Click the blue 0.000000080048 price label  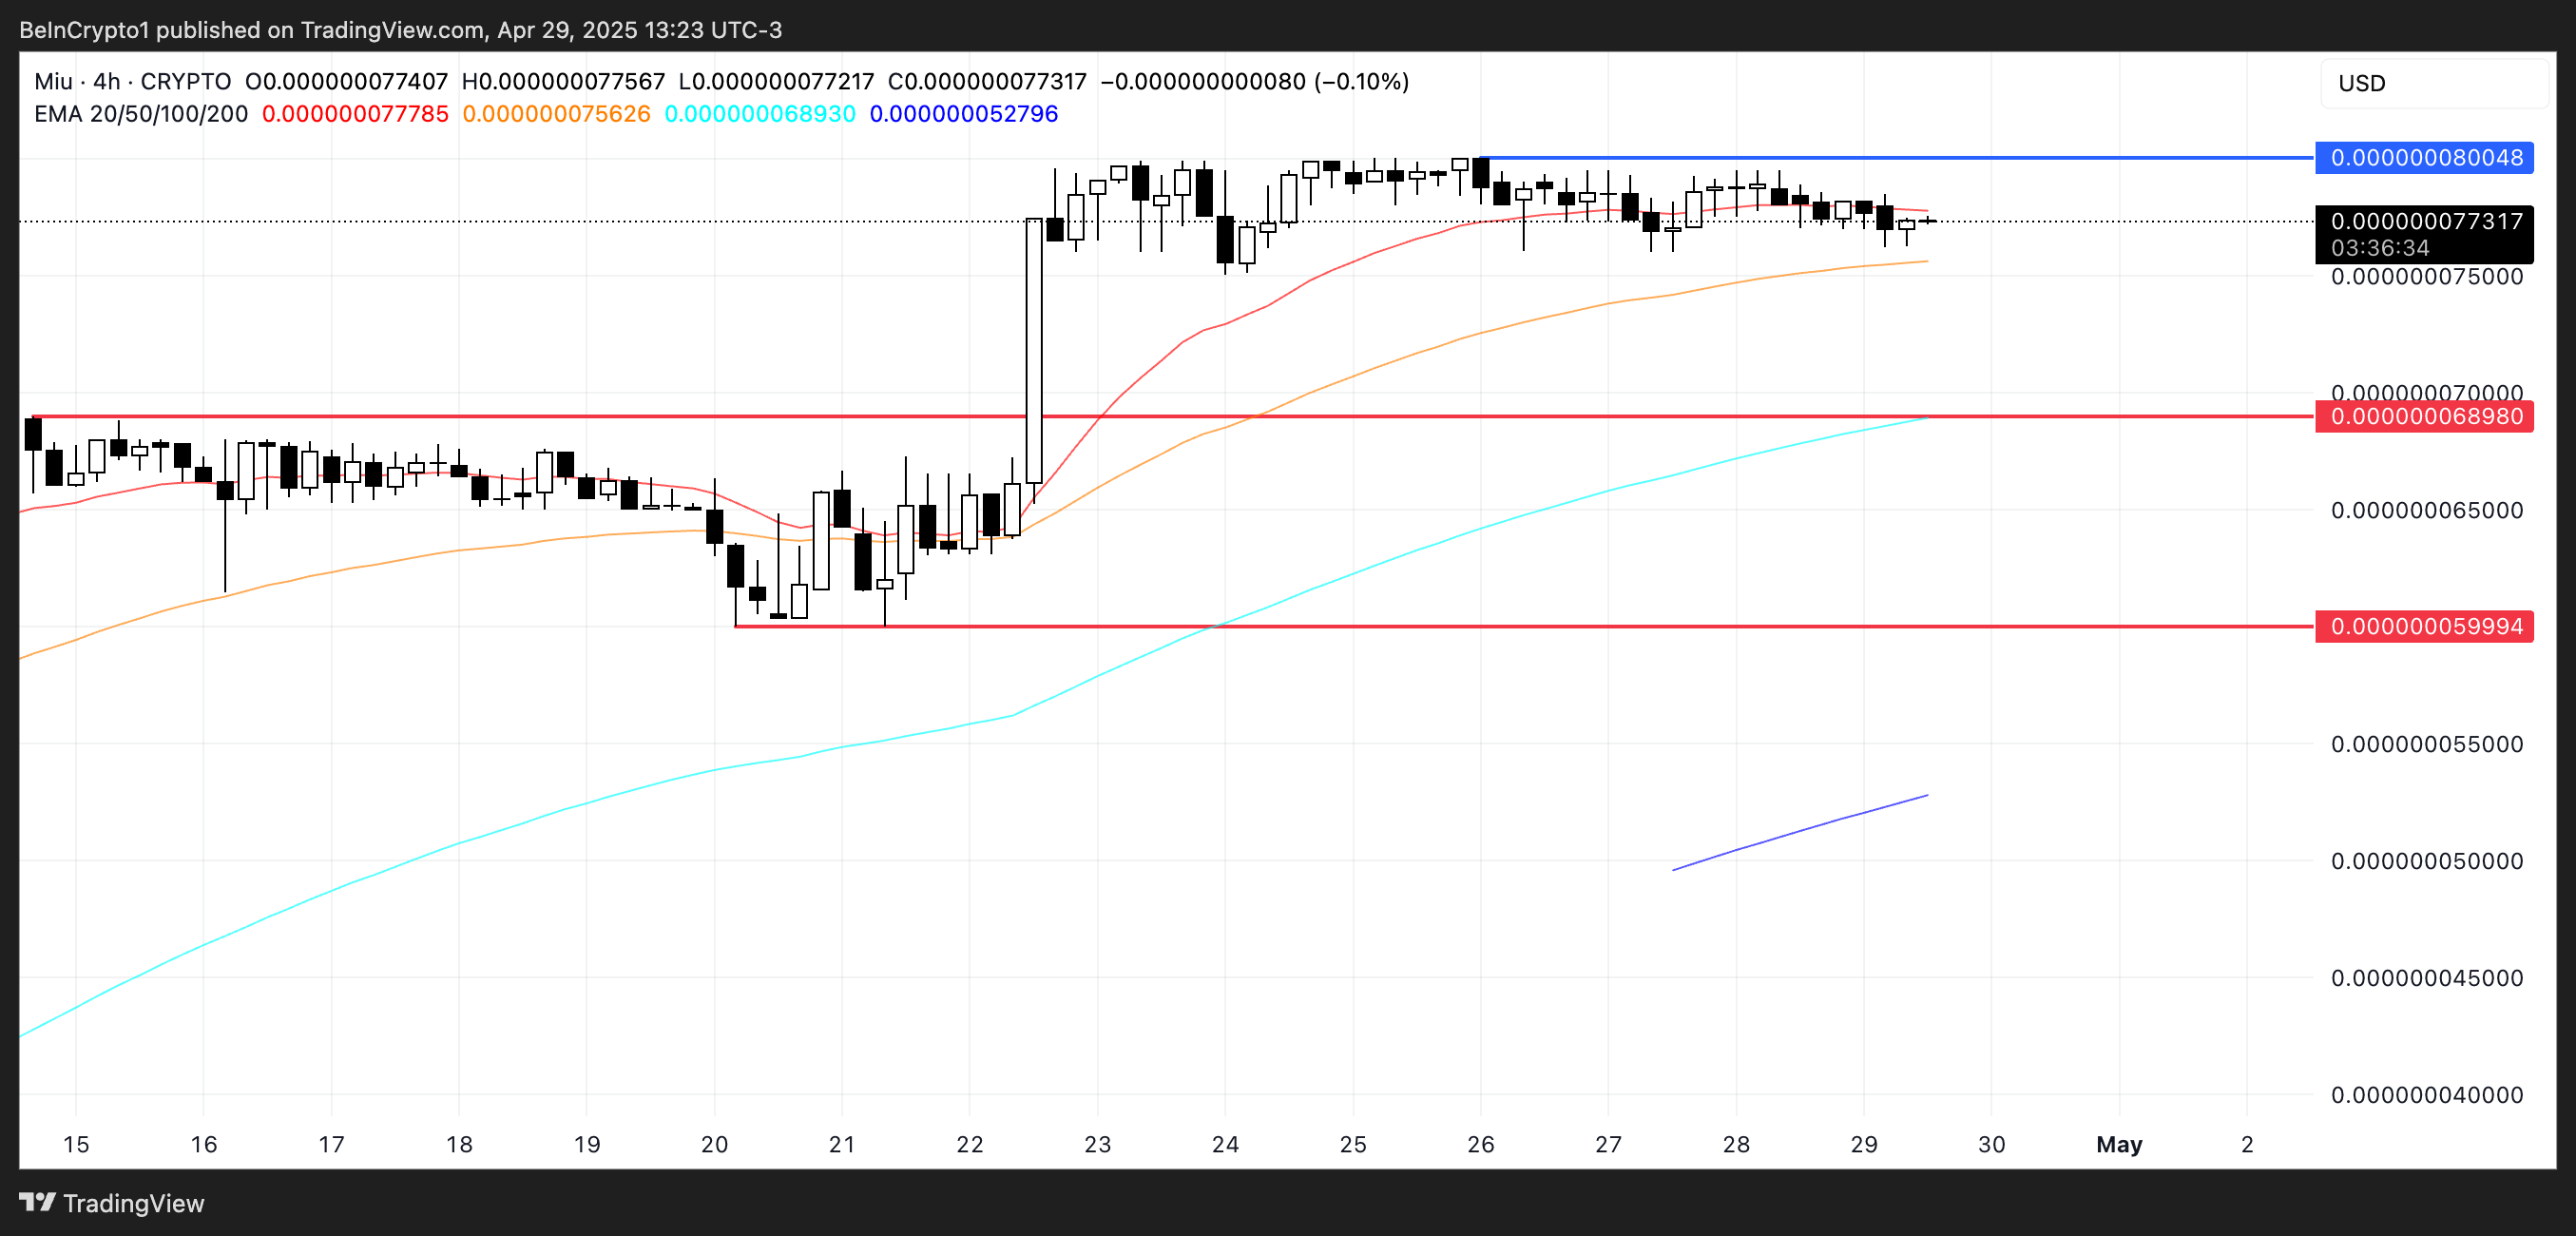[x=2424, y=158]
